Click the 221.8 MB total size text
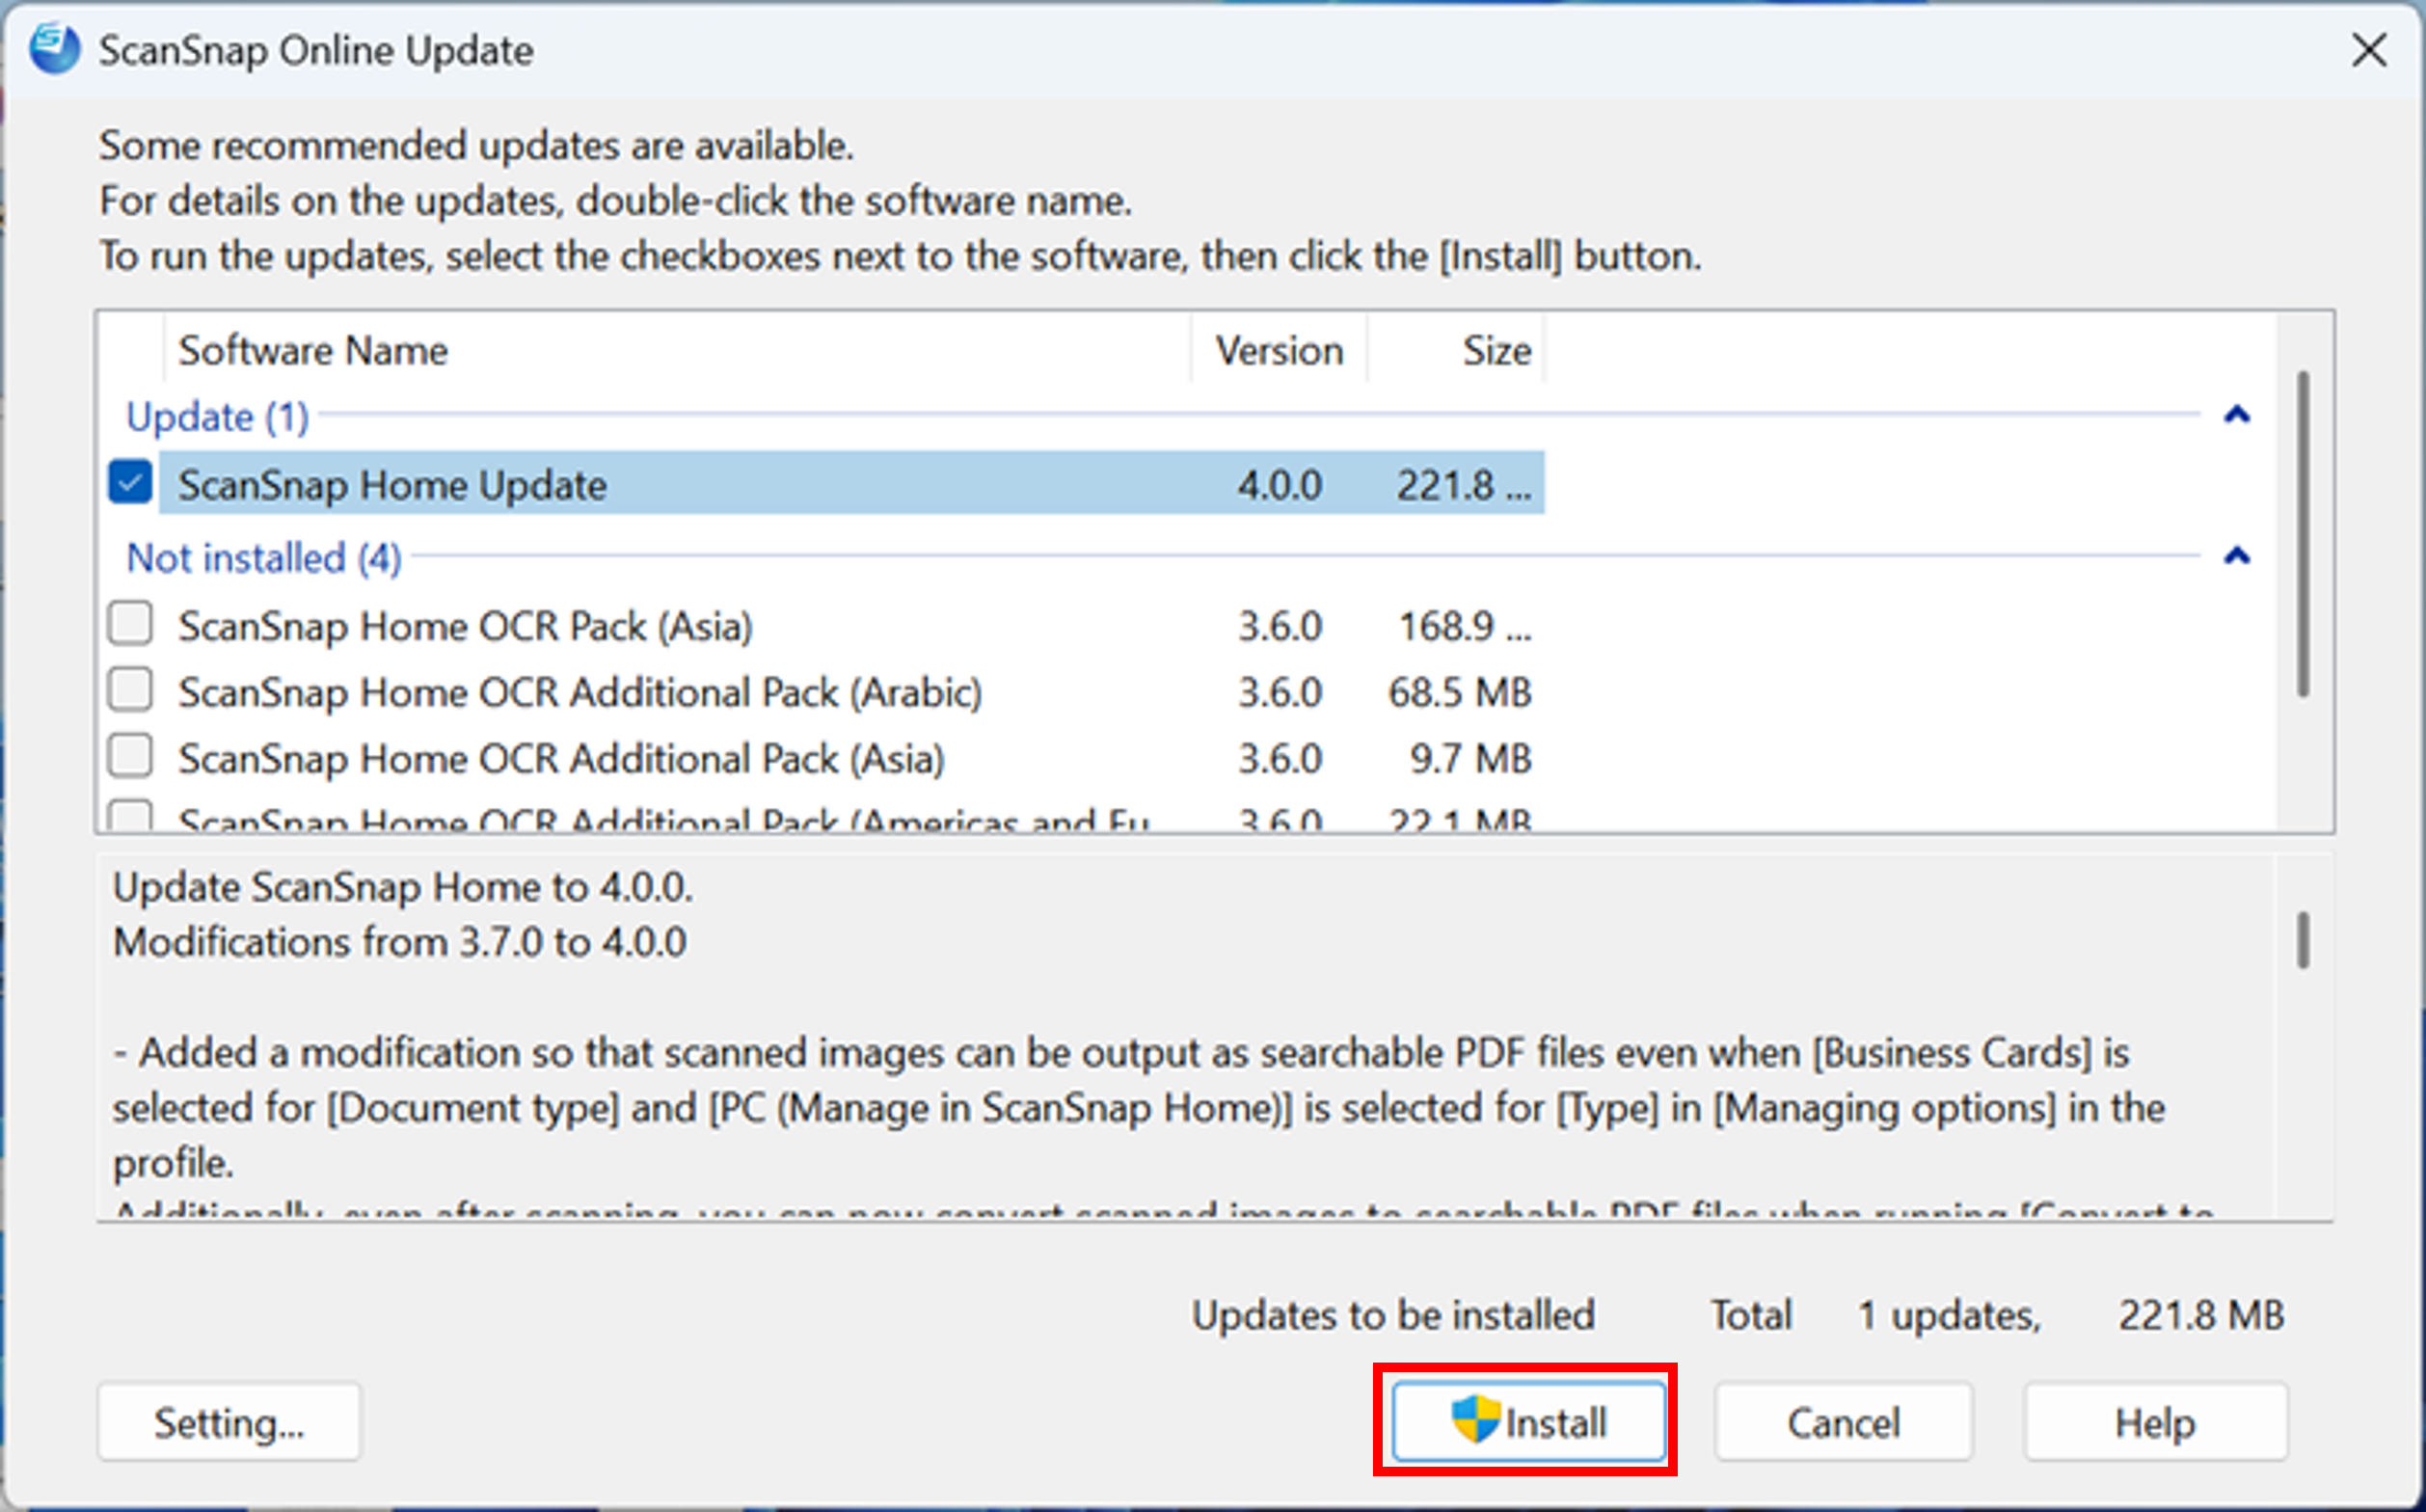Screen dimensions: 2426x1512 tap(2201, 1315)
